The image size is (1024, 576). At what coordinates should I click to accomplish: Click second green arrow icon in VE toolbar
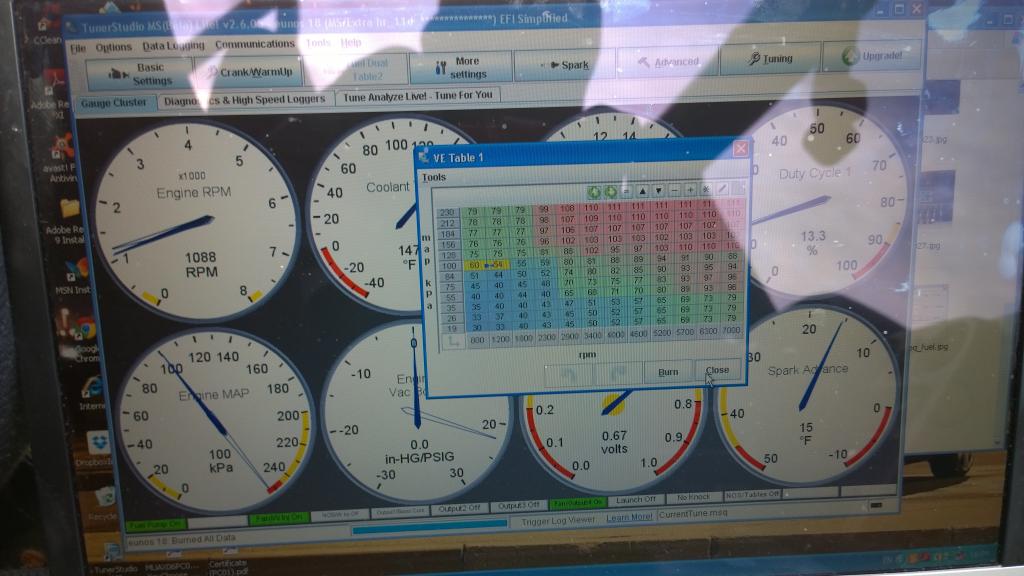pyautogui.click(x=610, y=192)
